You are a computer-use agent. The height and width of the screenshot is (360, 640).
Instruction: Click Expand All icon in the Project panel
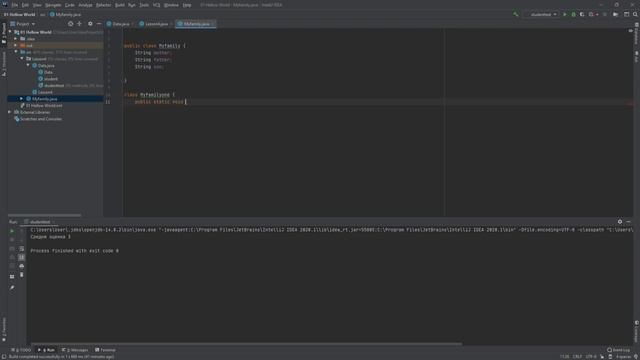tap(80, 24)
